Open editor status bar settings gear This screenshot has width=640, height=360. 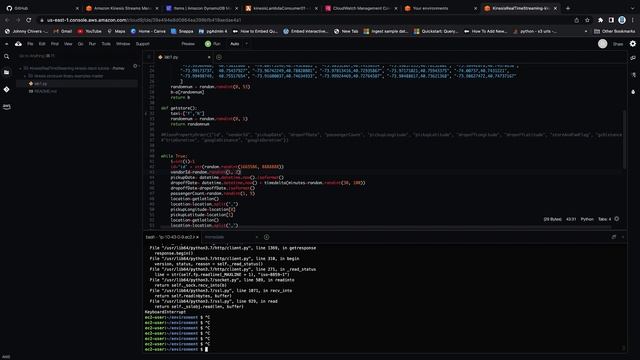point(617,219)
